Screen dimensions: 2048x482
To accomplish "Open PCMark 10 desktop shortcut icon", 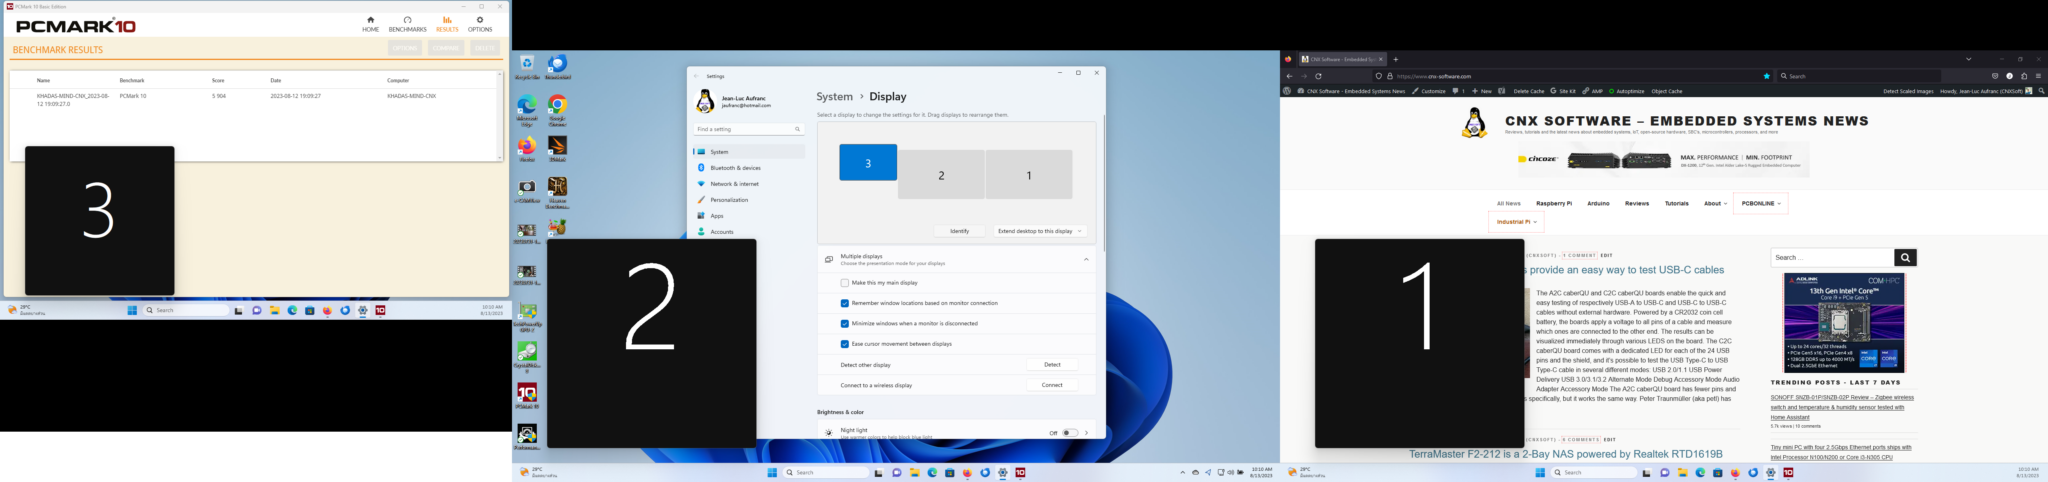I will coord(527,395).
